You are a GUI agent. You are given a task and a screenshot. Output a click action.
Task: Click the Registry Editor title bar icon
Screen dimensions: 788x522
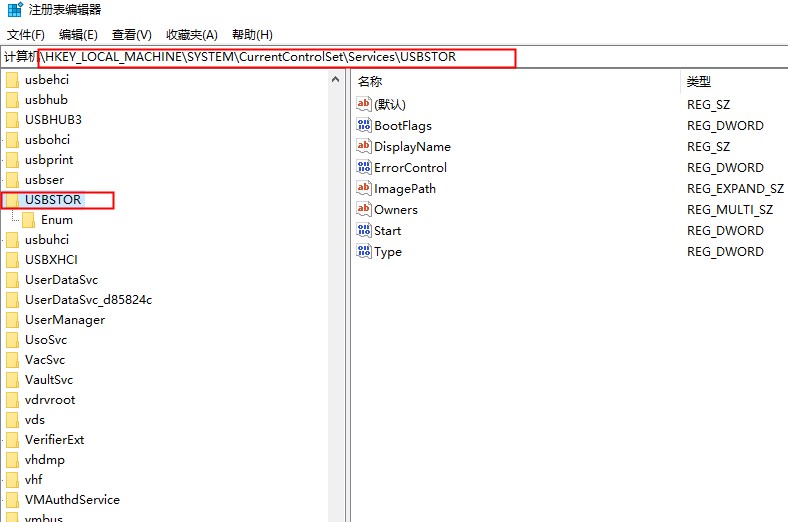(15, 9)
